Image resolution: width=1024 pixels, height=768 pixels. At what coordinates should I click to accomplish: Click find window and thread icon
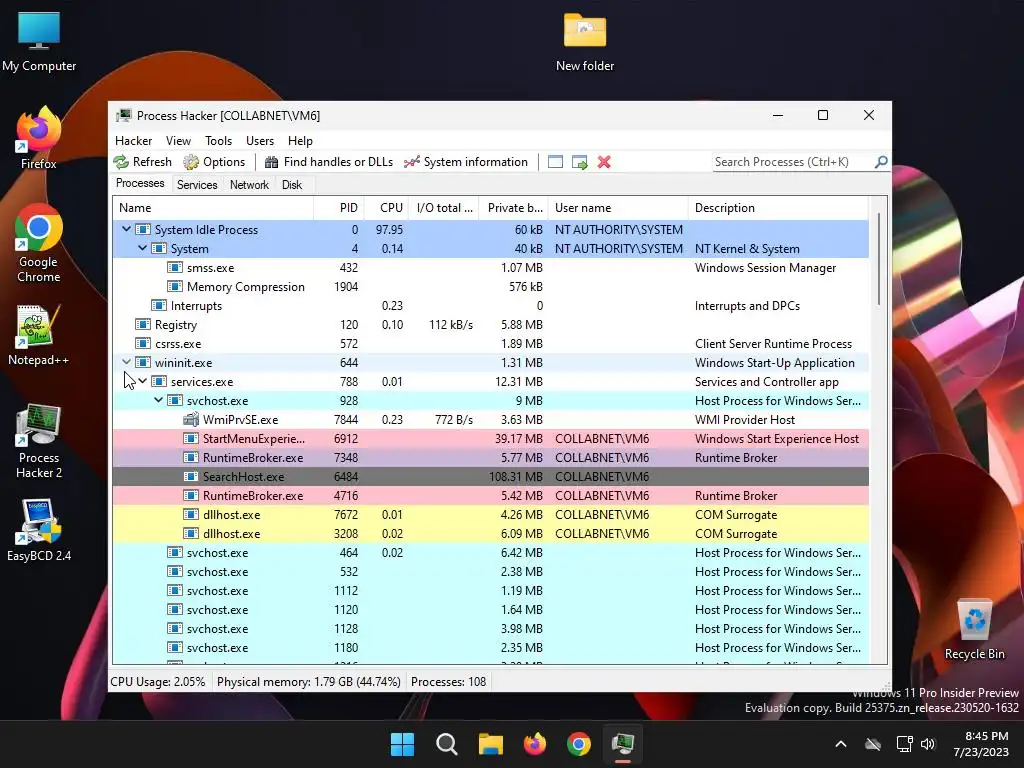click(579, 162)
